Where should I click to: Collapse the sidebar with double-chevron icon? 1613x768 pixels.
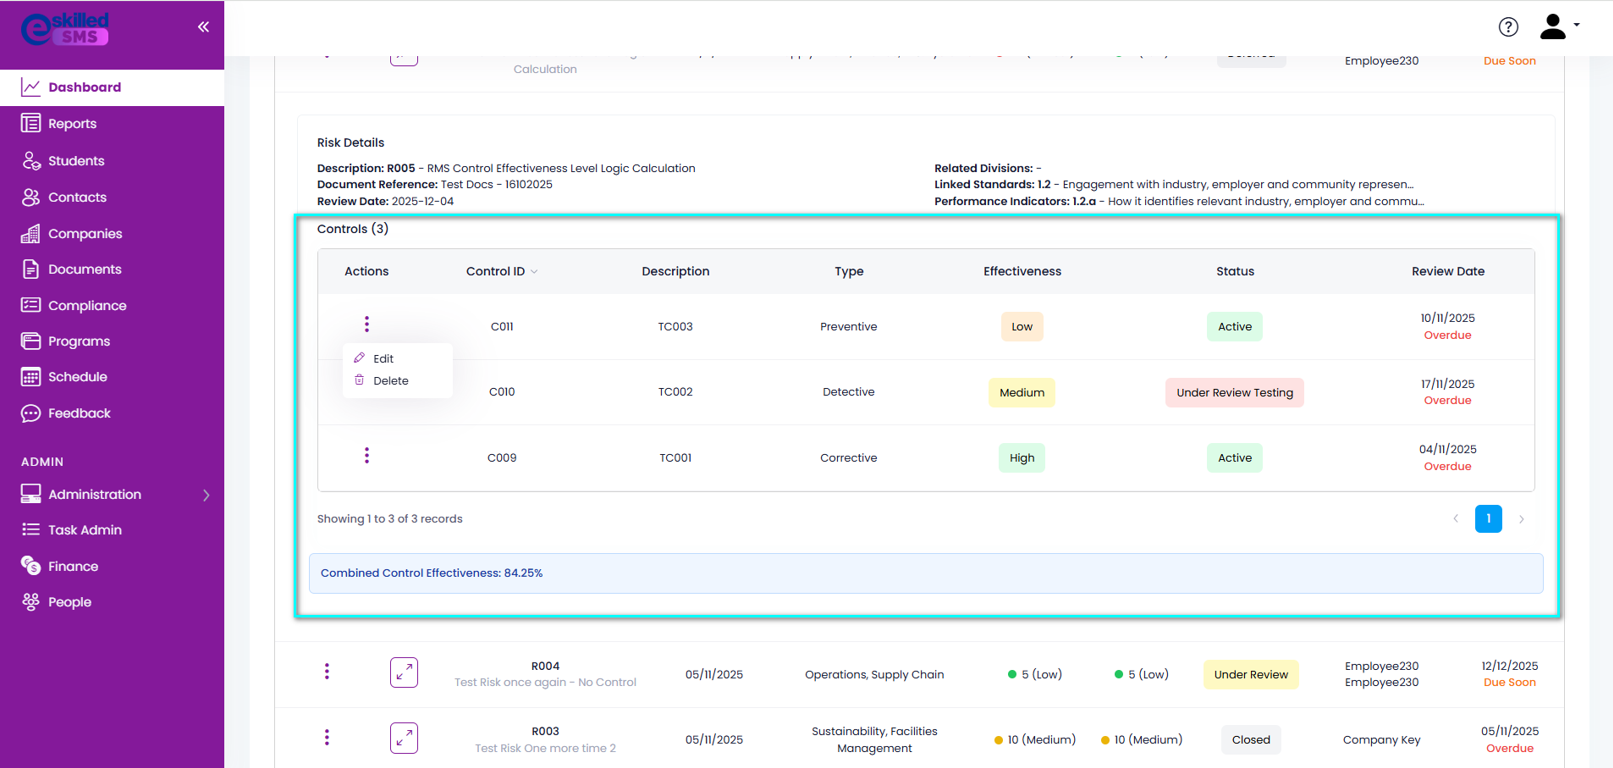pos(203,27)
